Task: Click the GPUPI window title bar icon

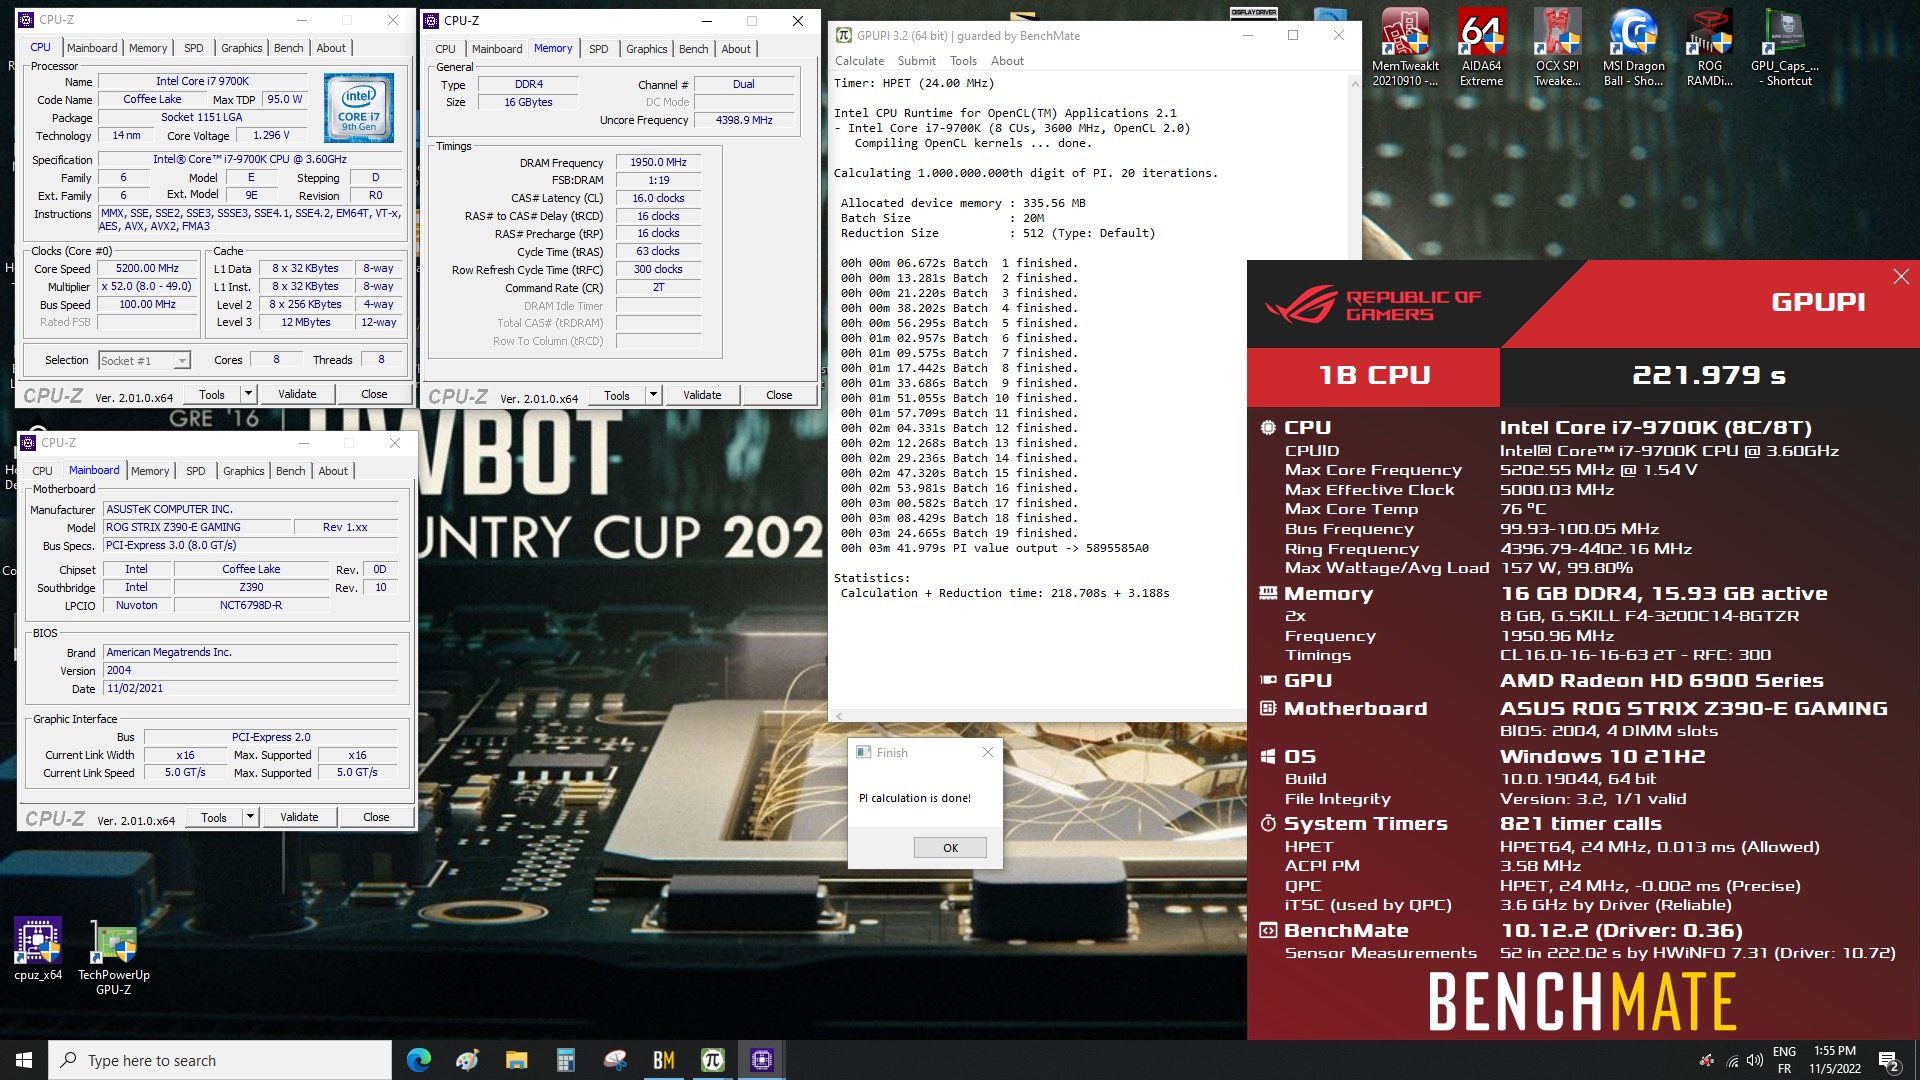Action: [844, 35]
